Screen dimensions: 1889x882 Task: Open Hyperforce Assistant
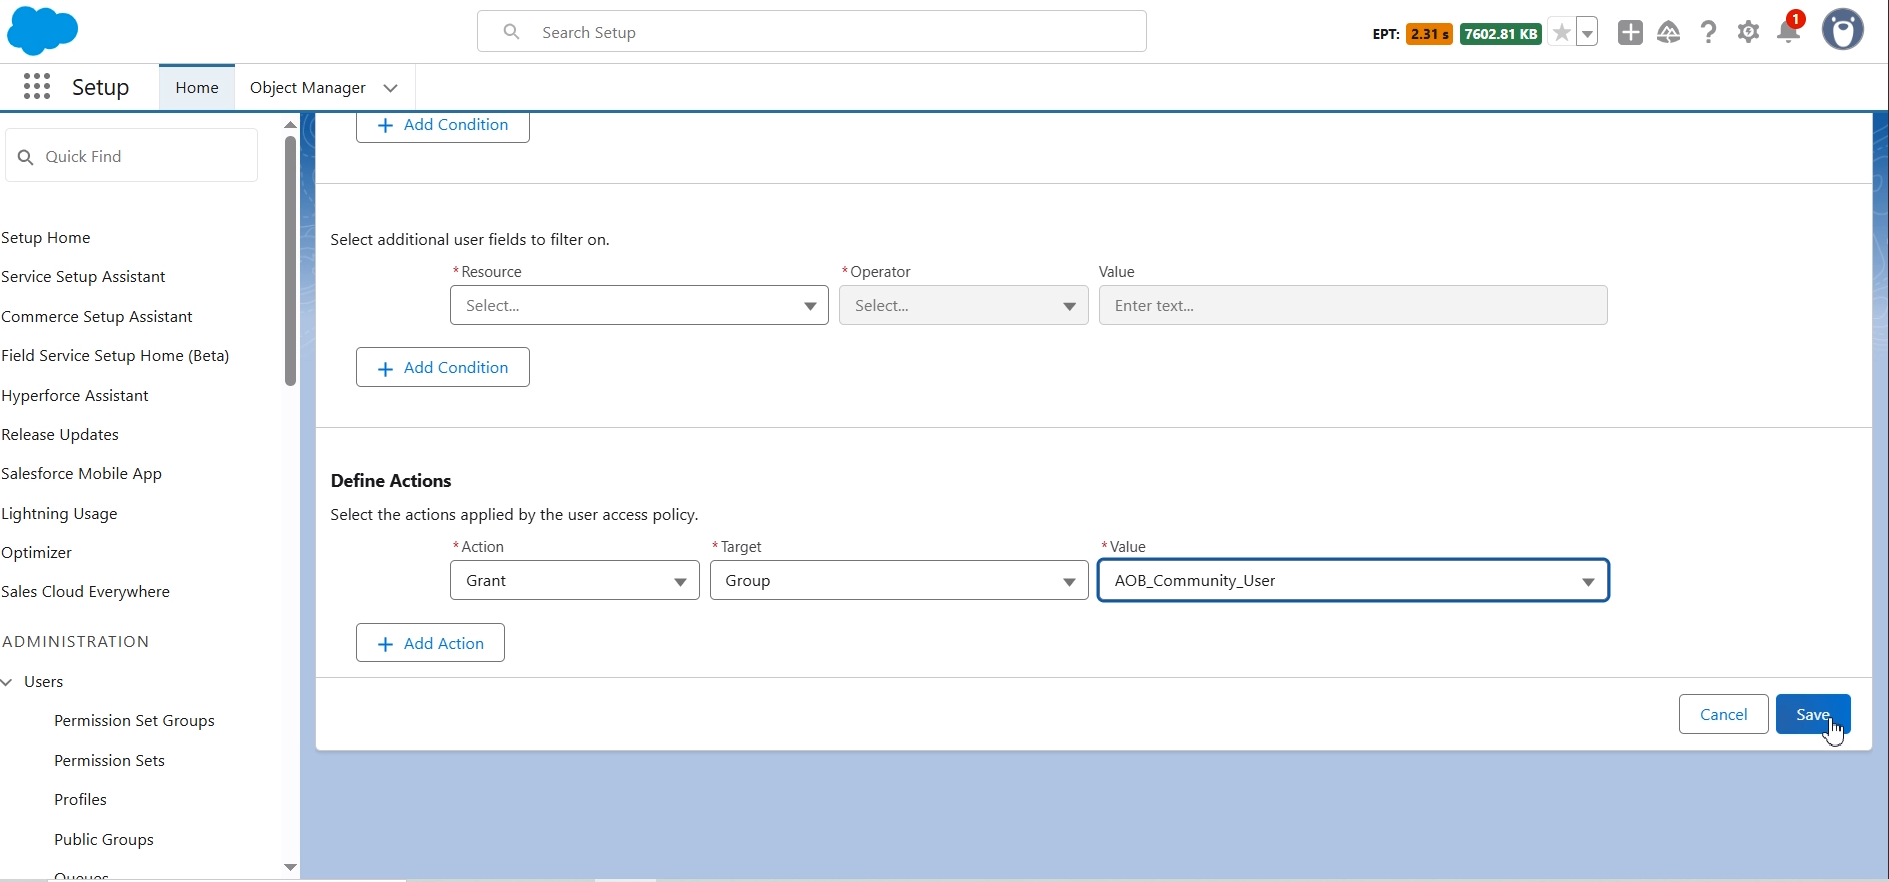pyautogui.click(x=75, y=396)
